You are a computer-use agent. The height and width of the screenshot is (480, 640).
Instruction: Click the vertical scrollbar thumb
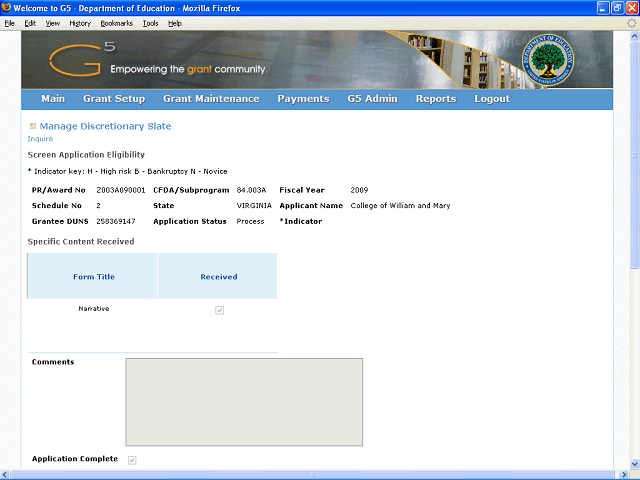click(x=635, y=155)
